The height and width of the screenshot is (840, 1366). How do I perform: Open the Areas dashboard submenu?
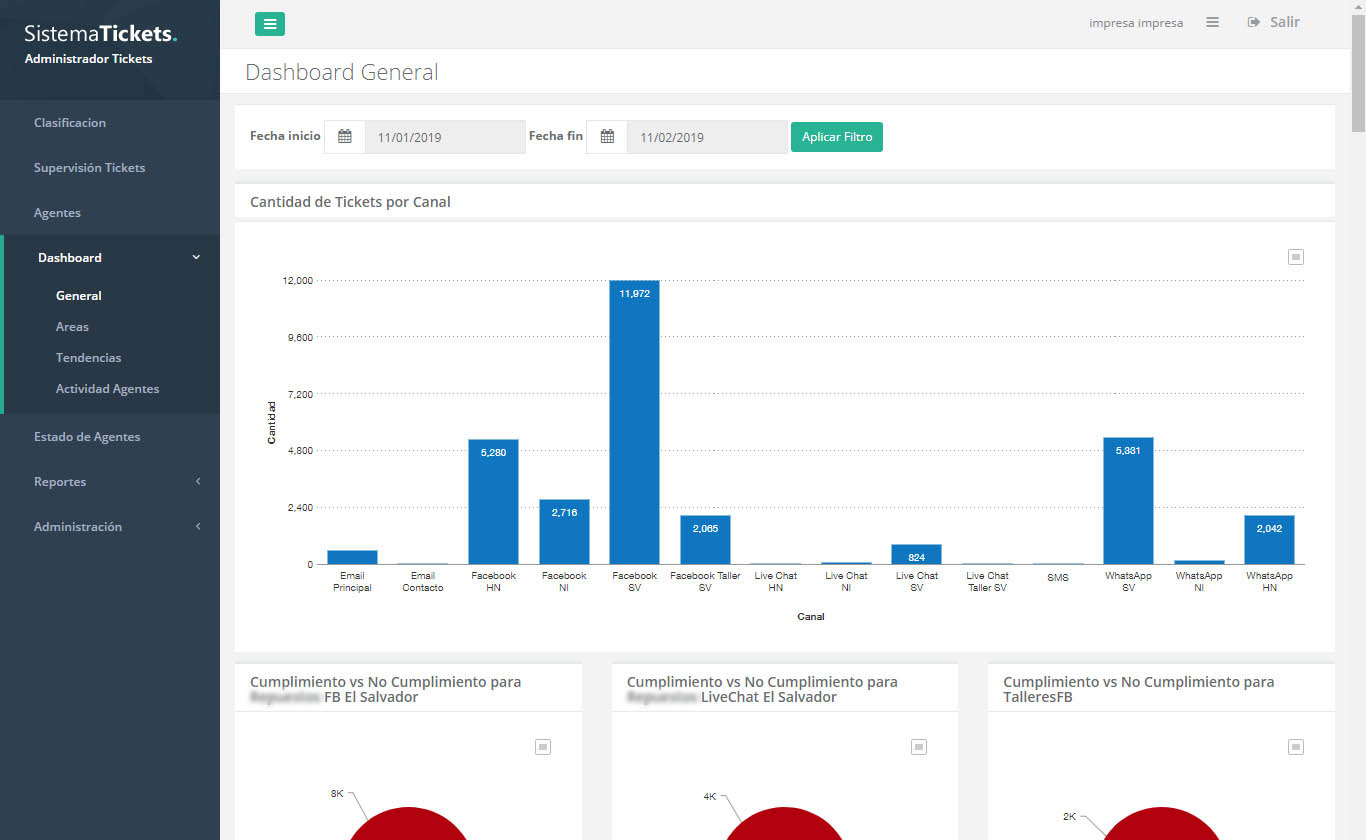pos(72,326)
